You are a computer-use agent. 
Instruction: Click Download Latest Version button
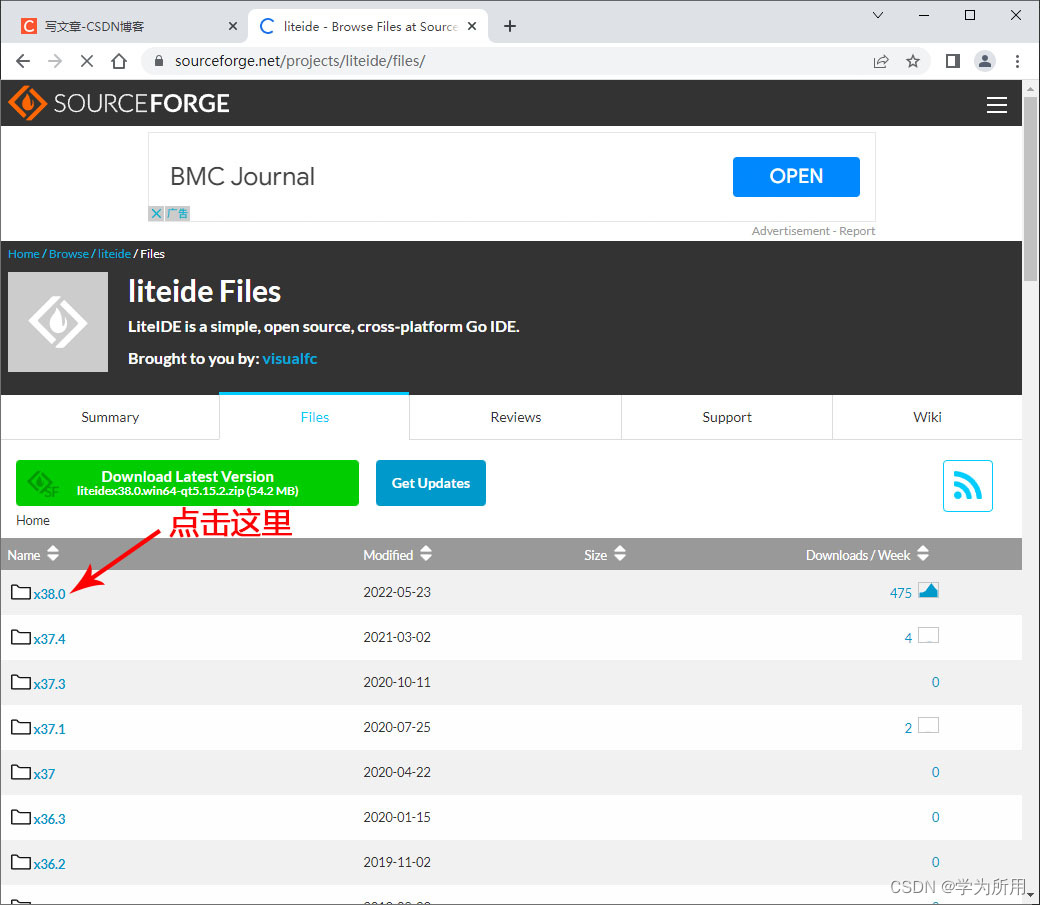click(187, 483)
